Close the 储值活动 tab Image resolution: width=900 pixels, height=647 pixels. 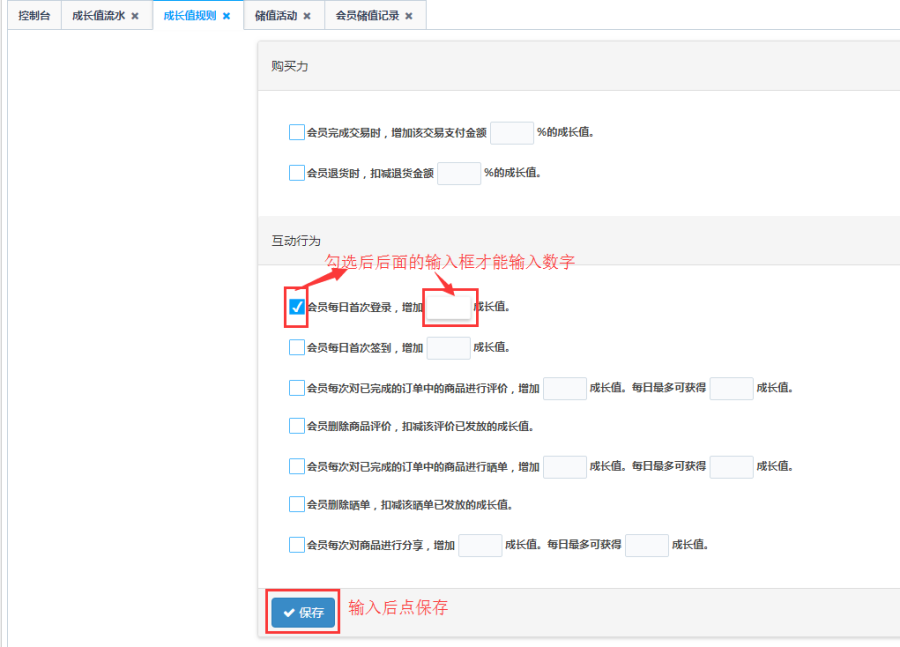[306, 16]
